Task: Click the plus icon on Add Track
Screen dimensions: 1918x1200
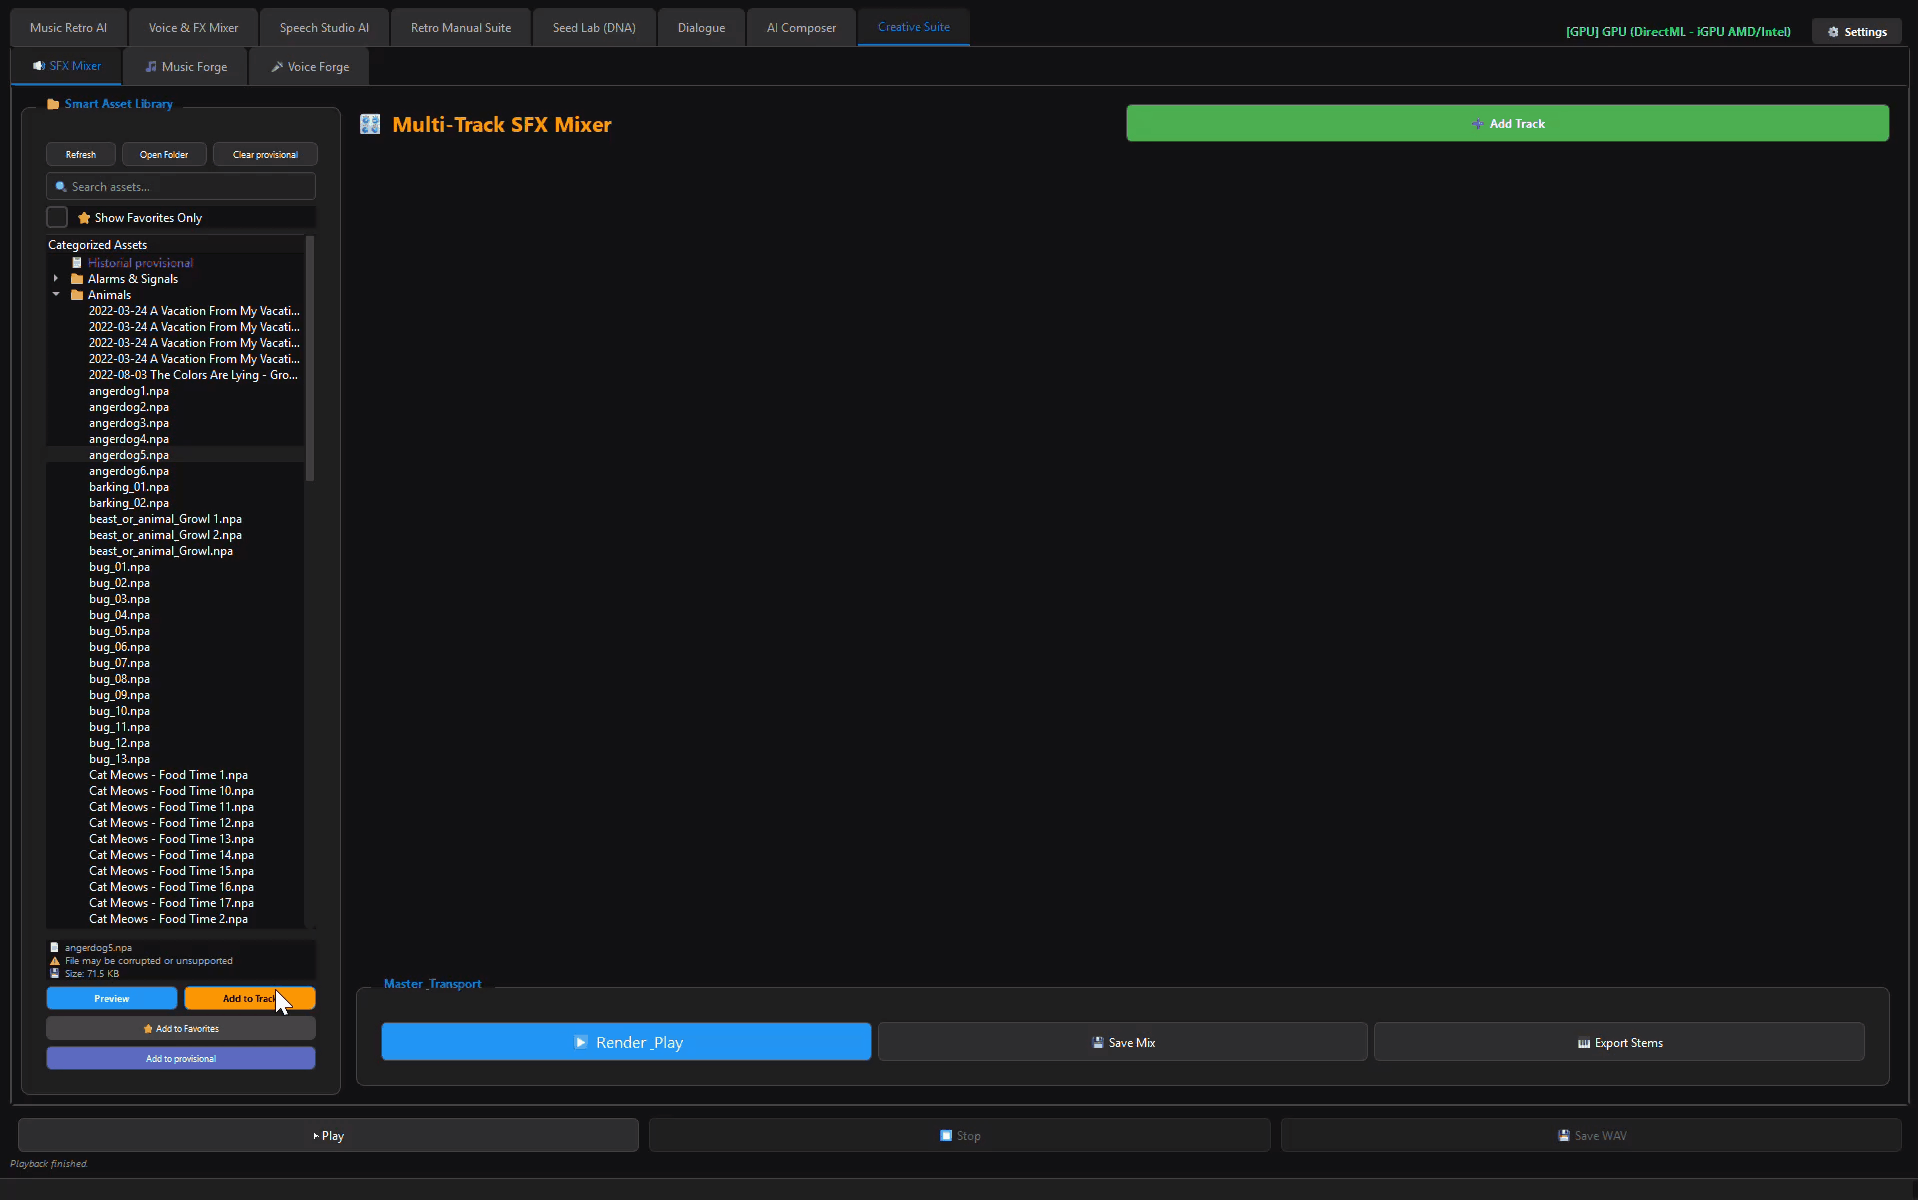Action: pos(1478,124)
